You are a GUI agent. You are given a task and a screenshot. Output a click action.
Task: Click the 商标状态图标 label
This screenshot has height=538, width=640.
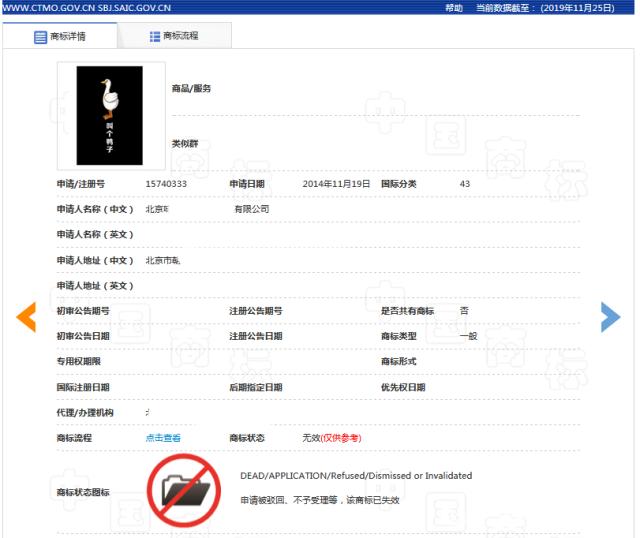[83, 492]
